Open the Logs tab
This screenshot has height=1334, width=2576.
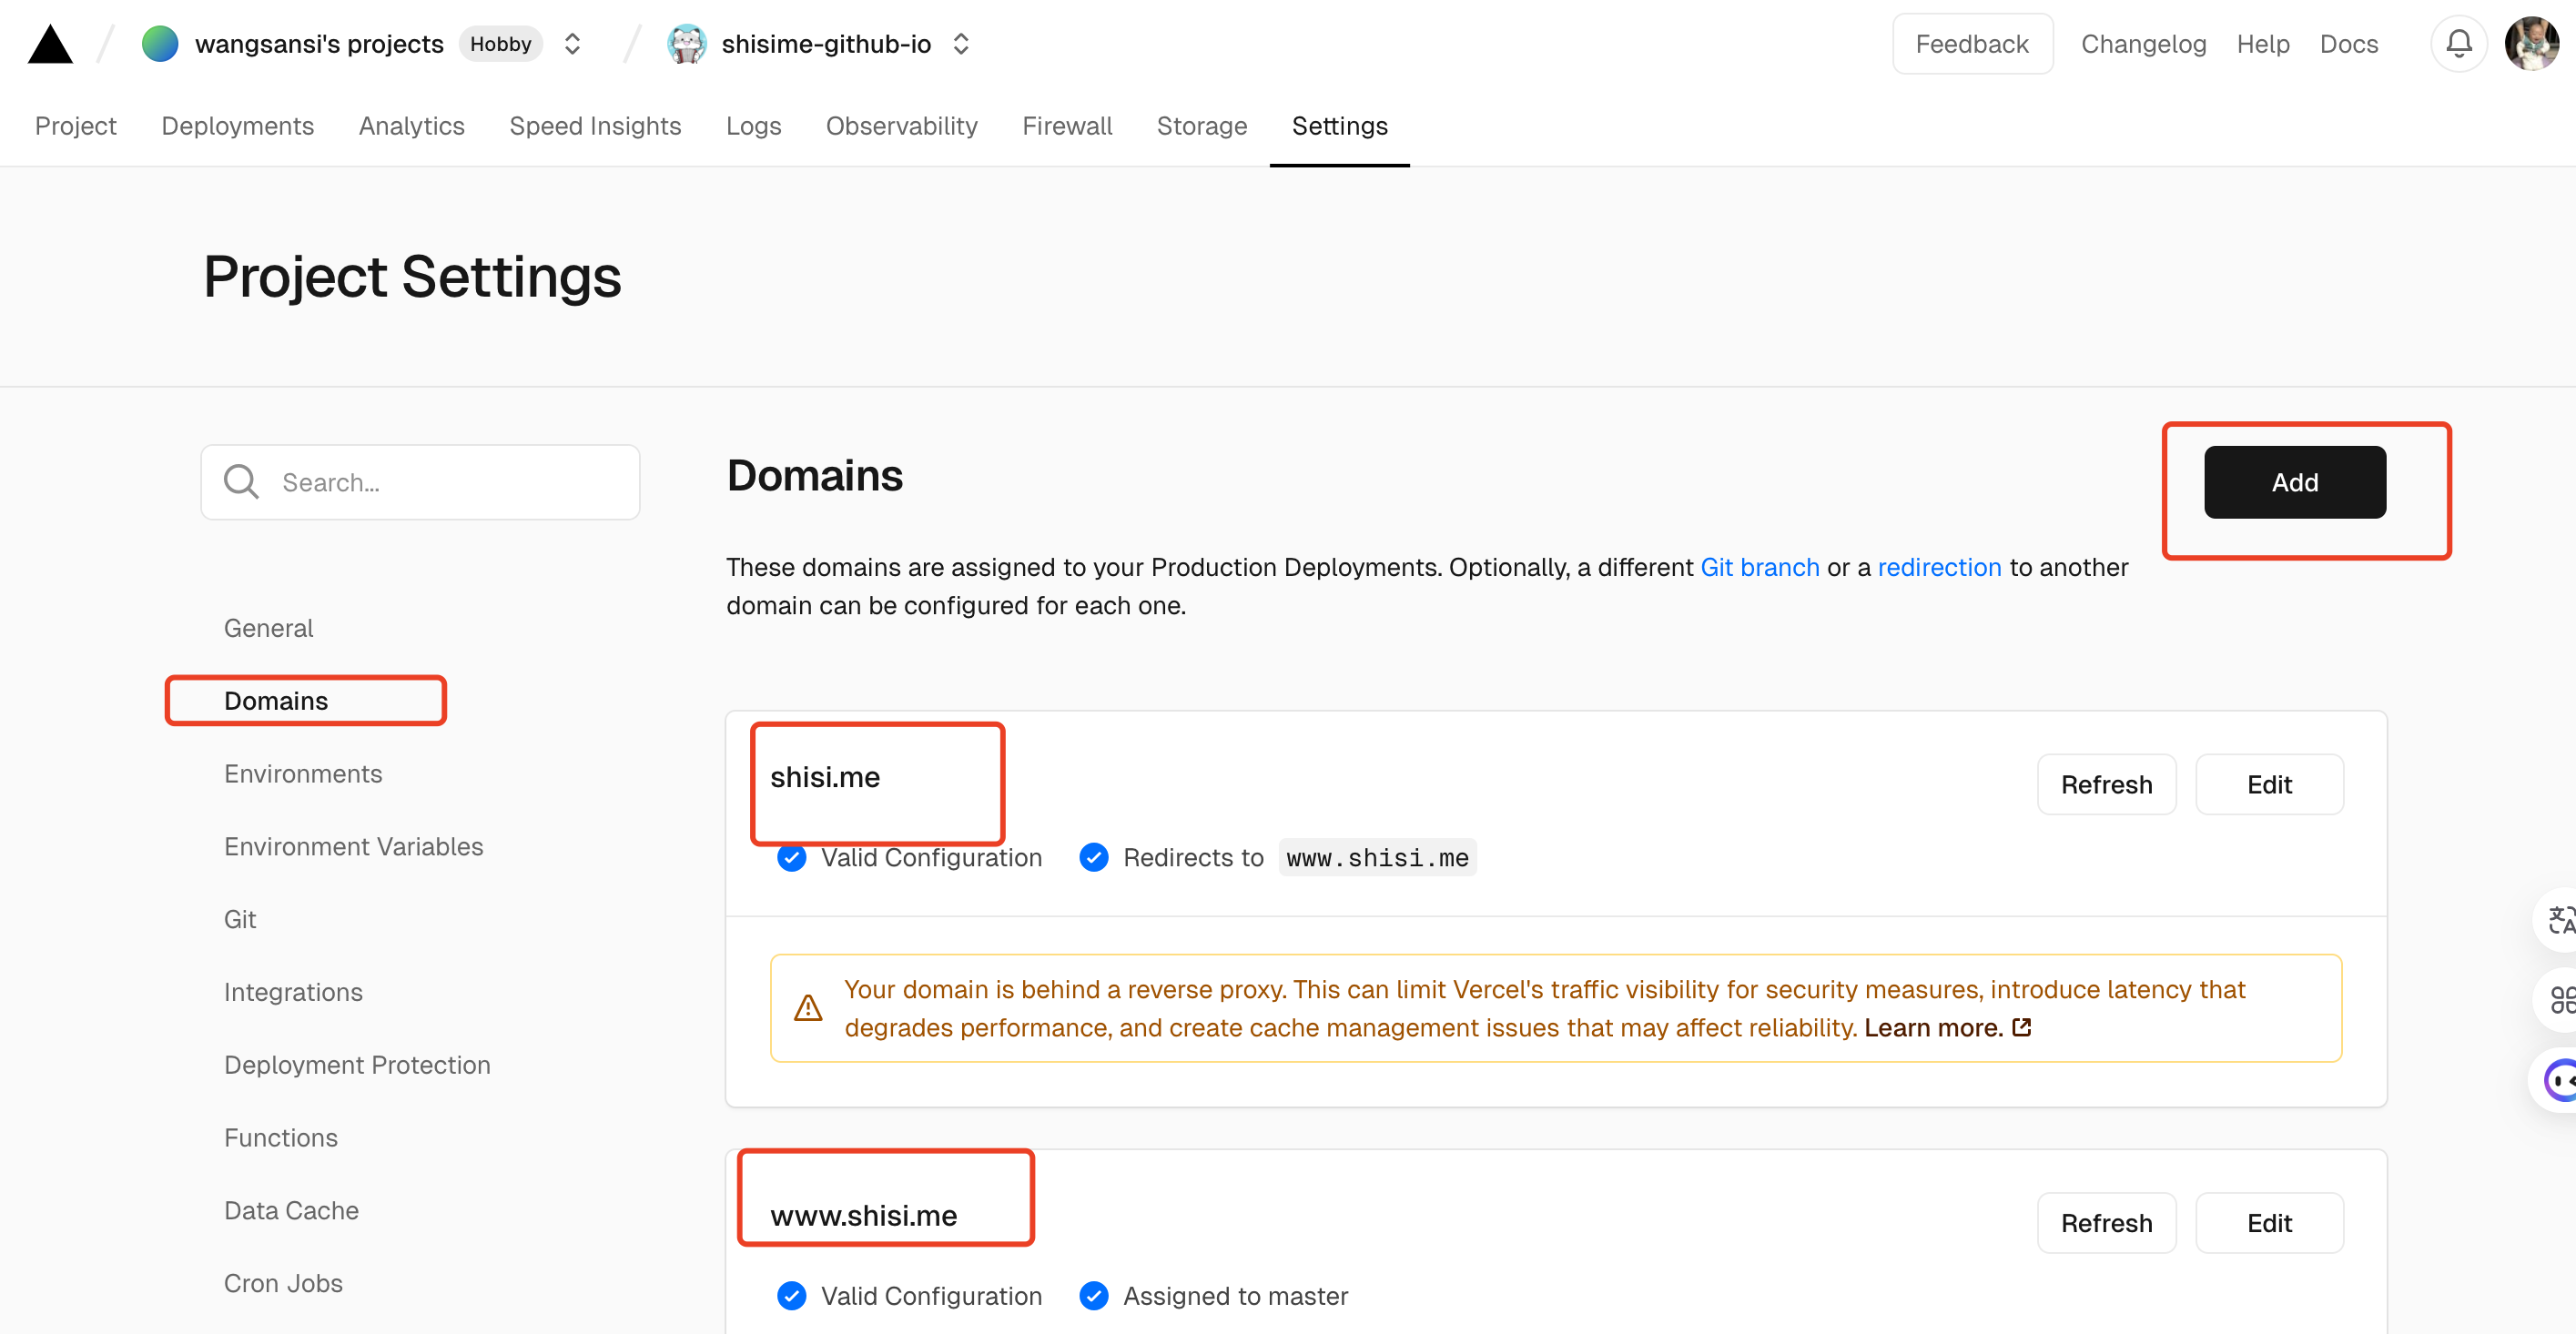(753, 126)
